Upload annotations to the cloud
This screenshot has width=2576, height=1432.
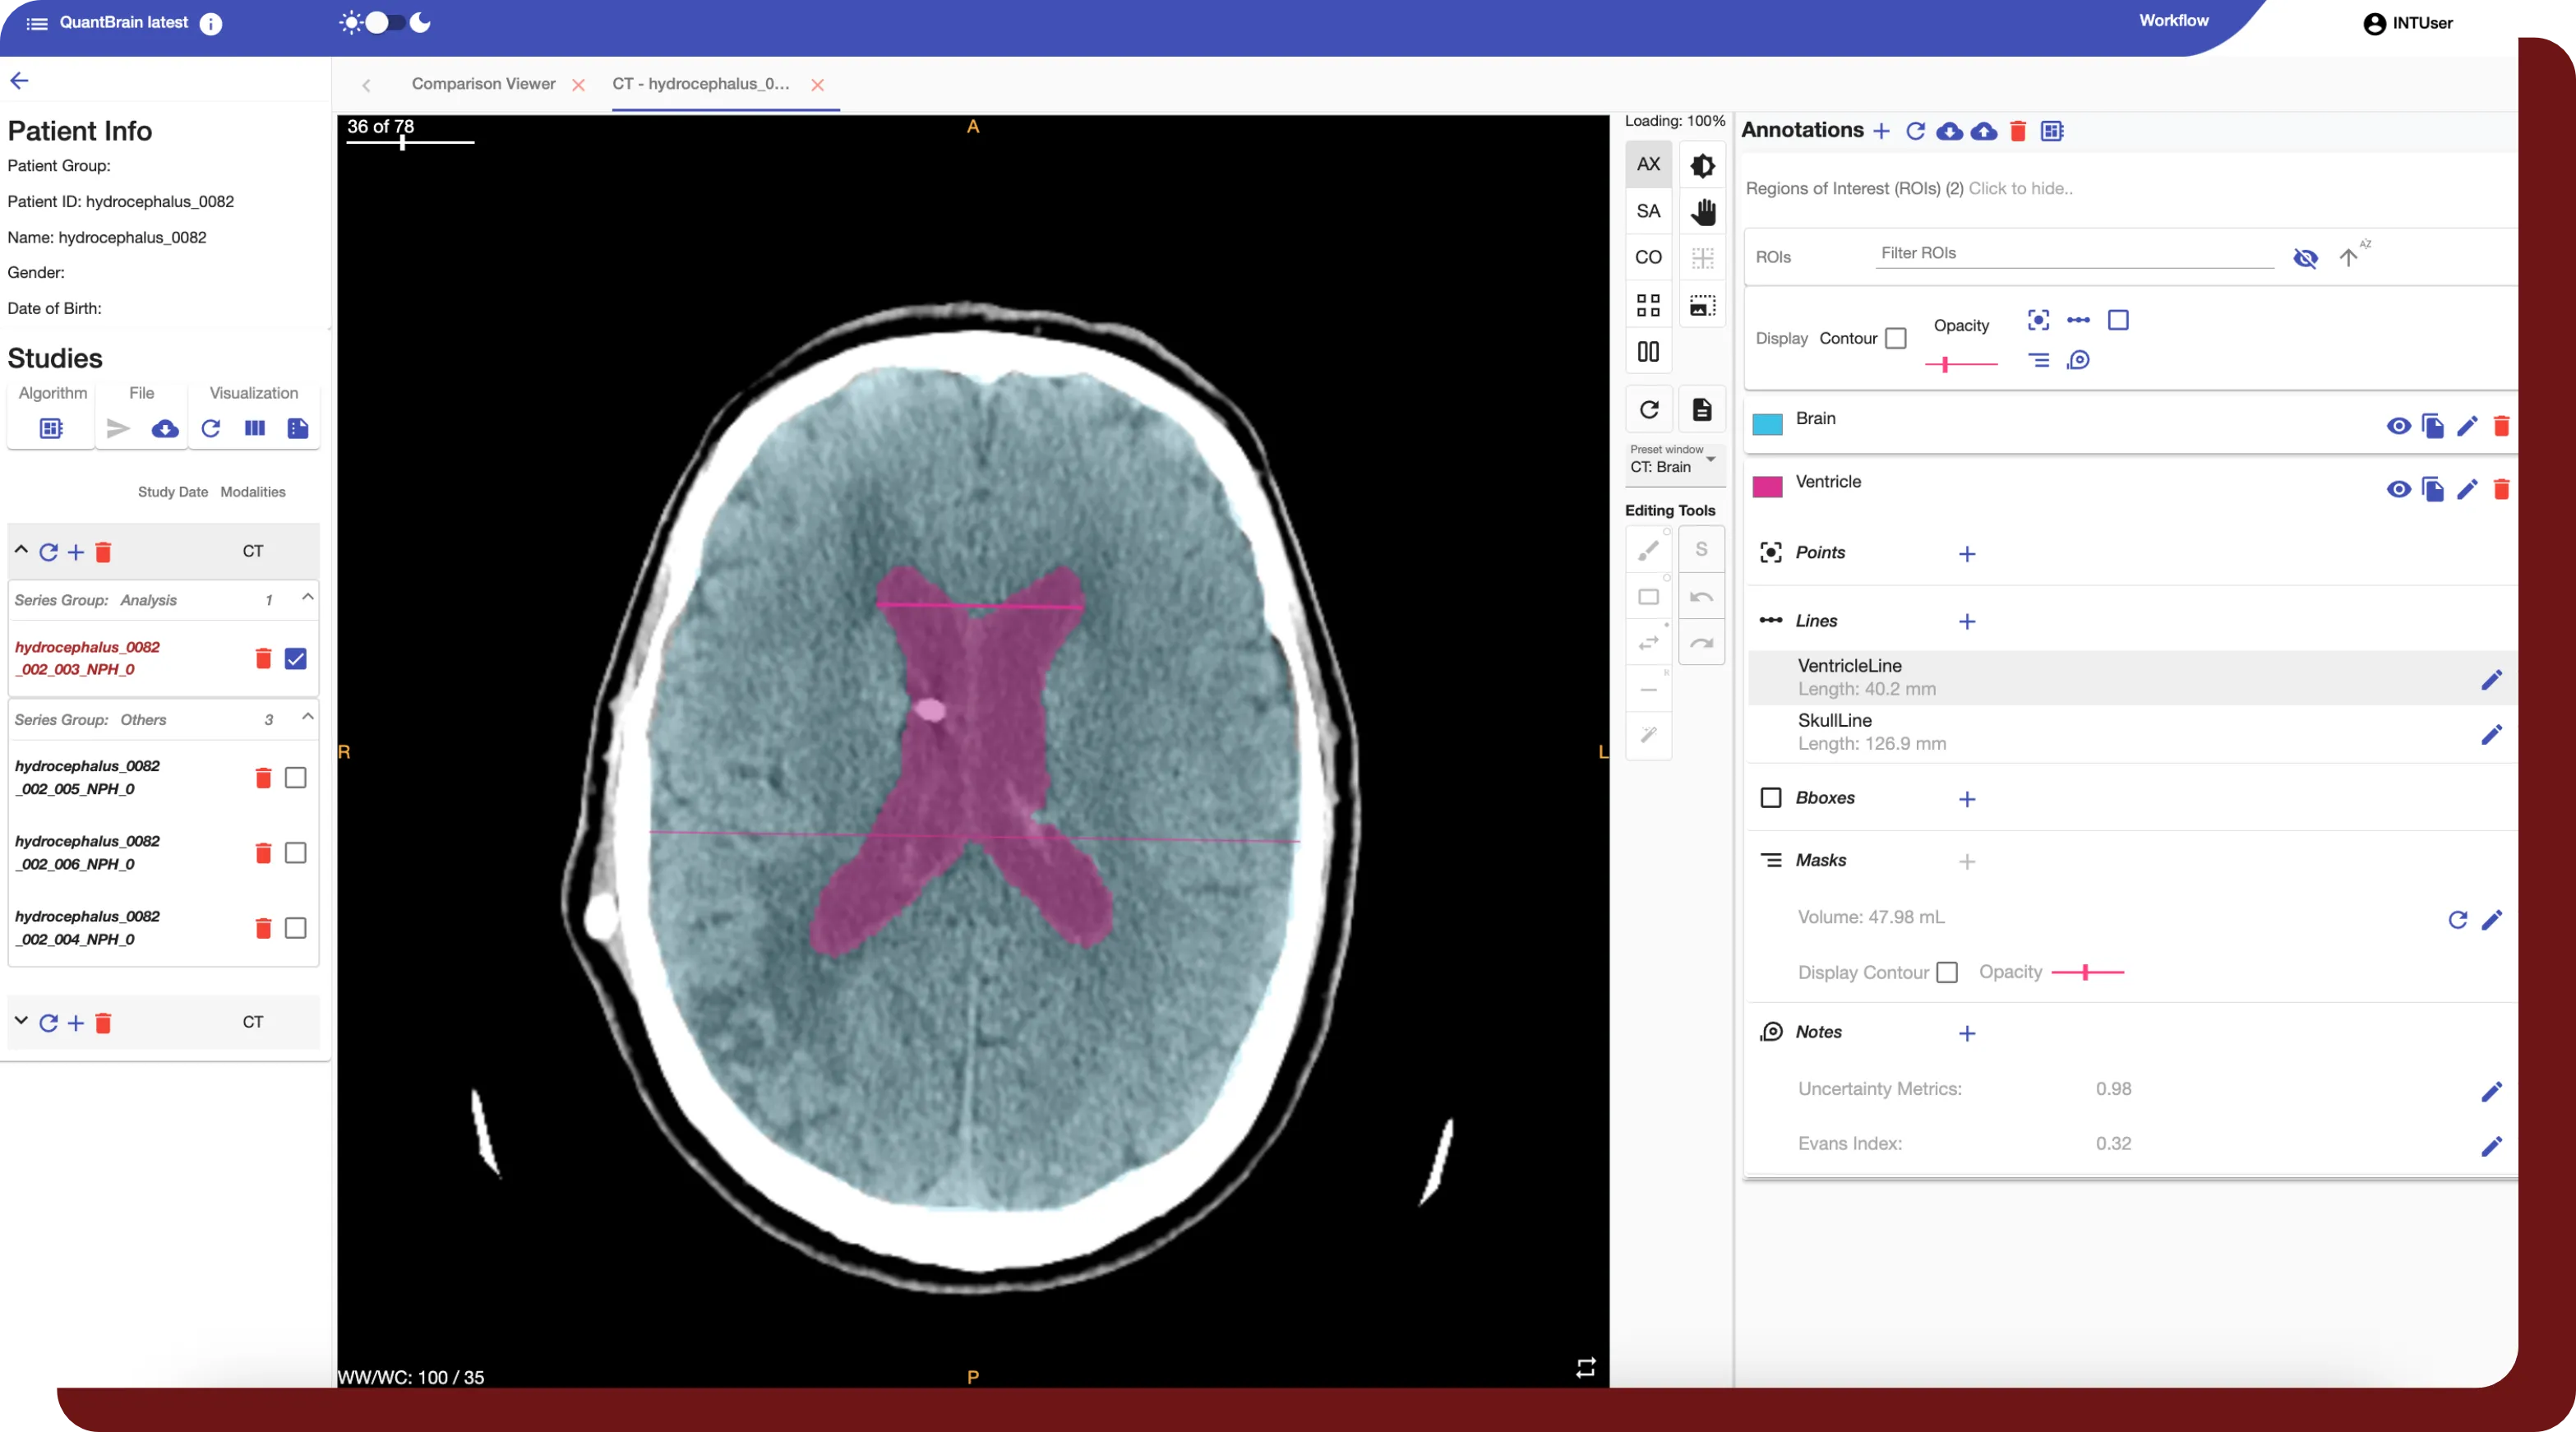[1984, 131]
